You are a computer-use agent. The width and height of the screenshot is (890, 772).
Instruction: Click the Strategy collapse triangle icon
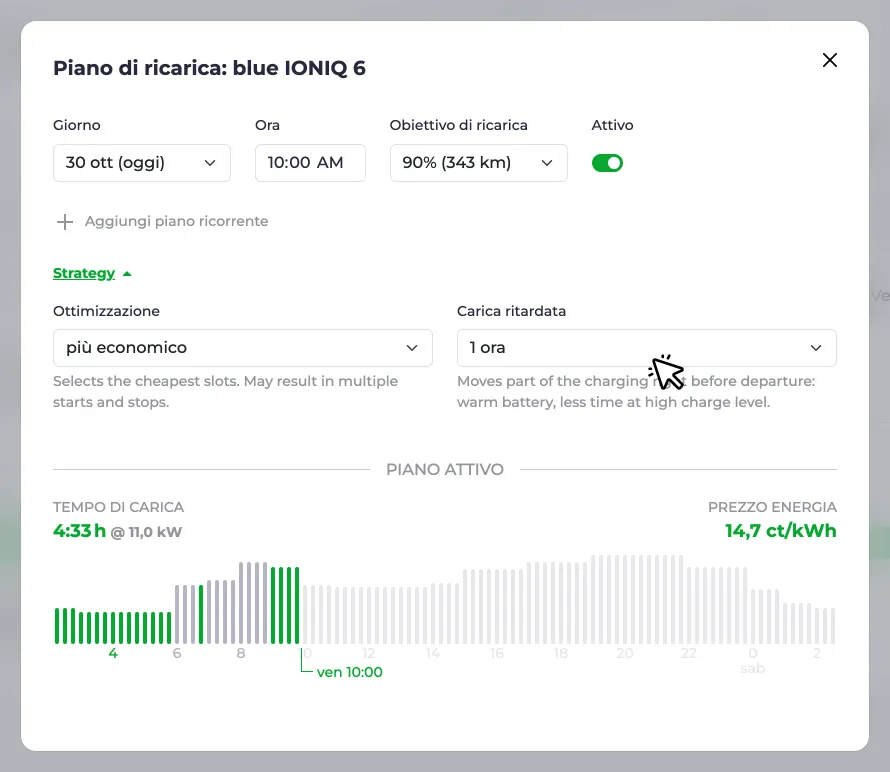[x=127, y=274]
